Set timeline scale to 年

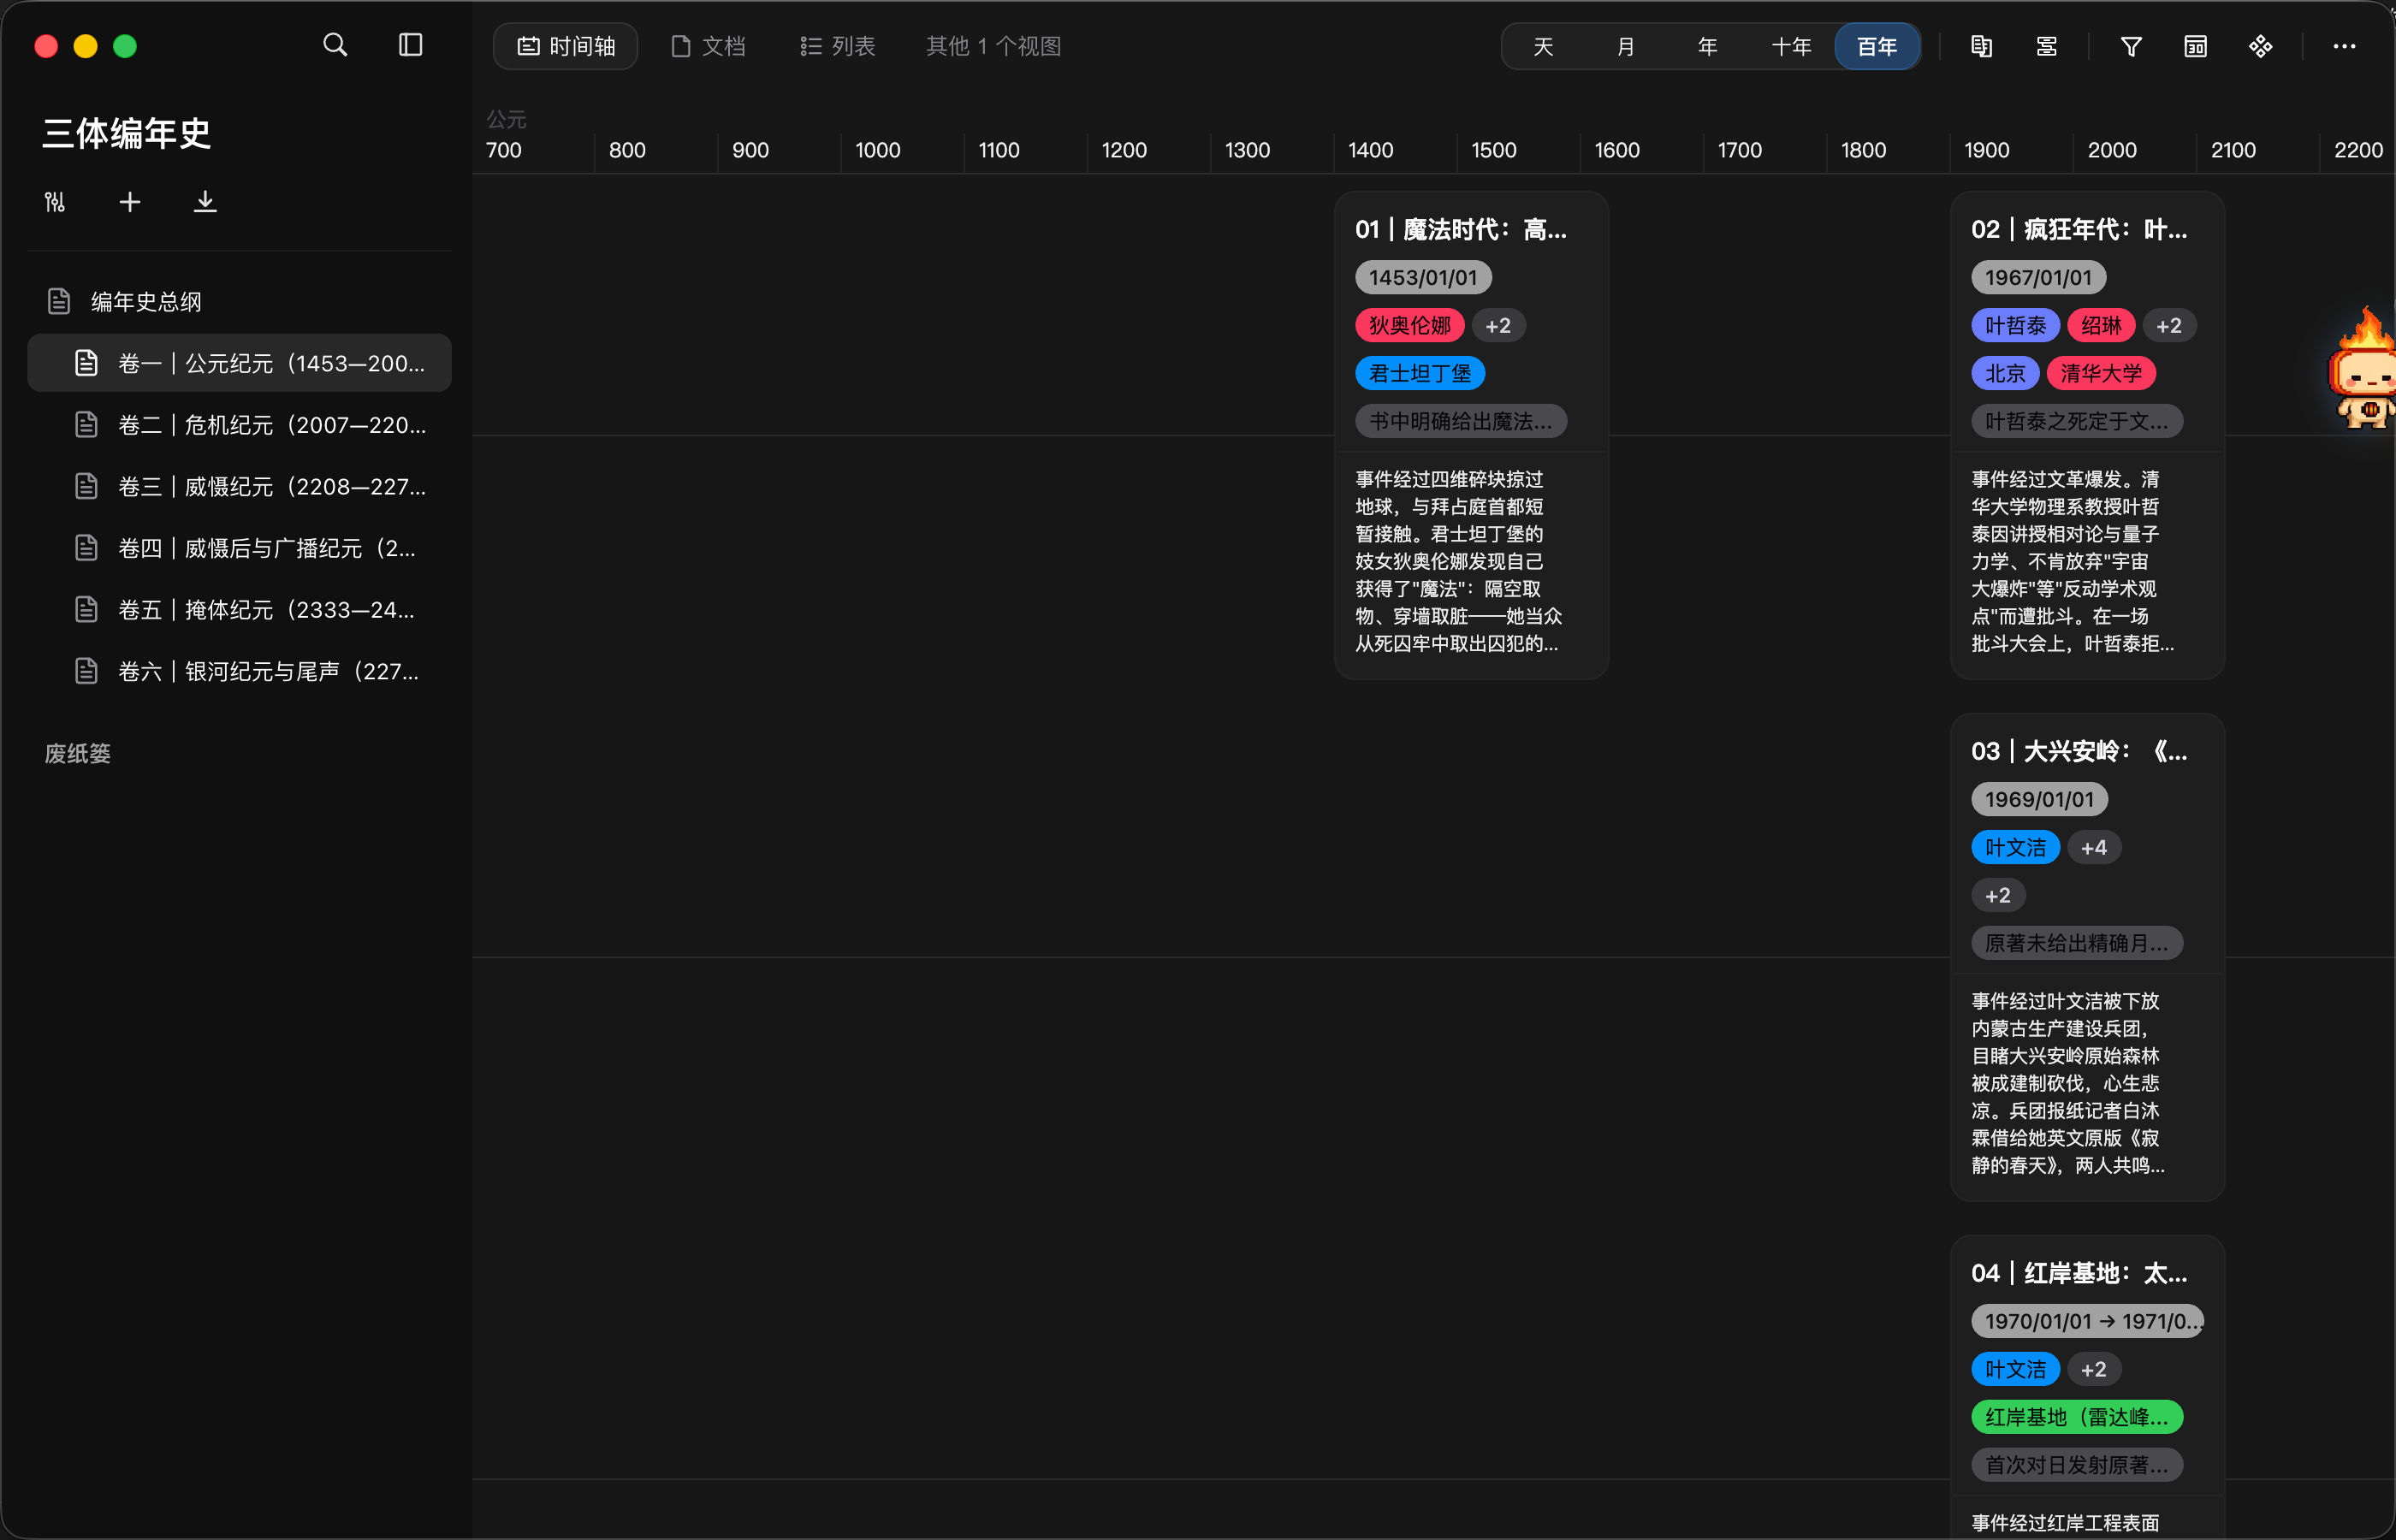[x=1708, y=46]
